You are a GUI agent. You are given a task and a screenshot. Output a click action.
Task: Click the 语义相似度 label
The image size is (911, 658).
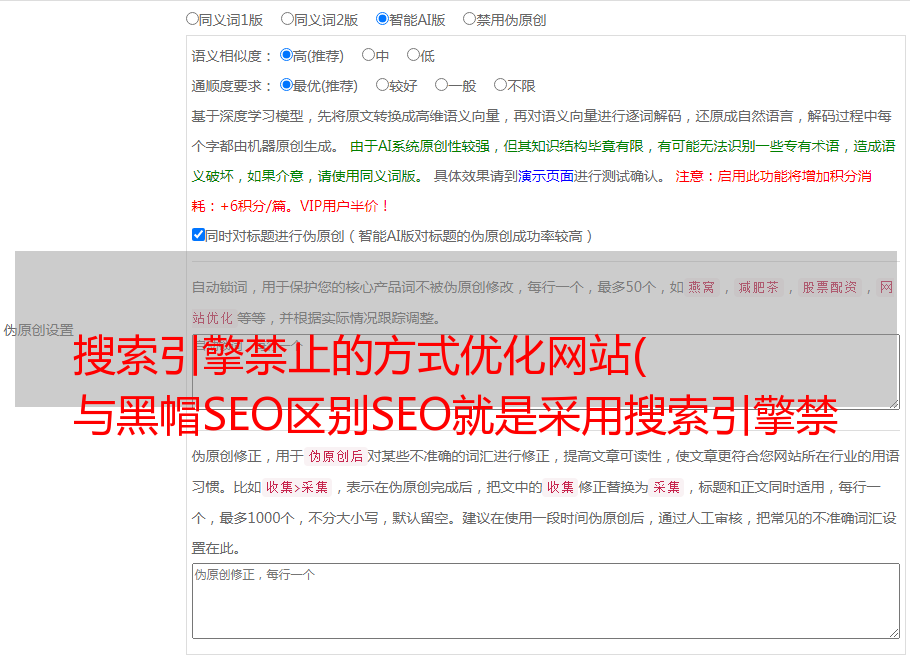pos(232,56)
